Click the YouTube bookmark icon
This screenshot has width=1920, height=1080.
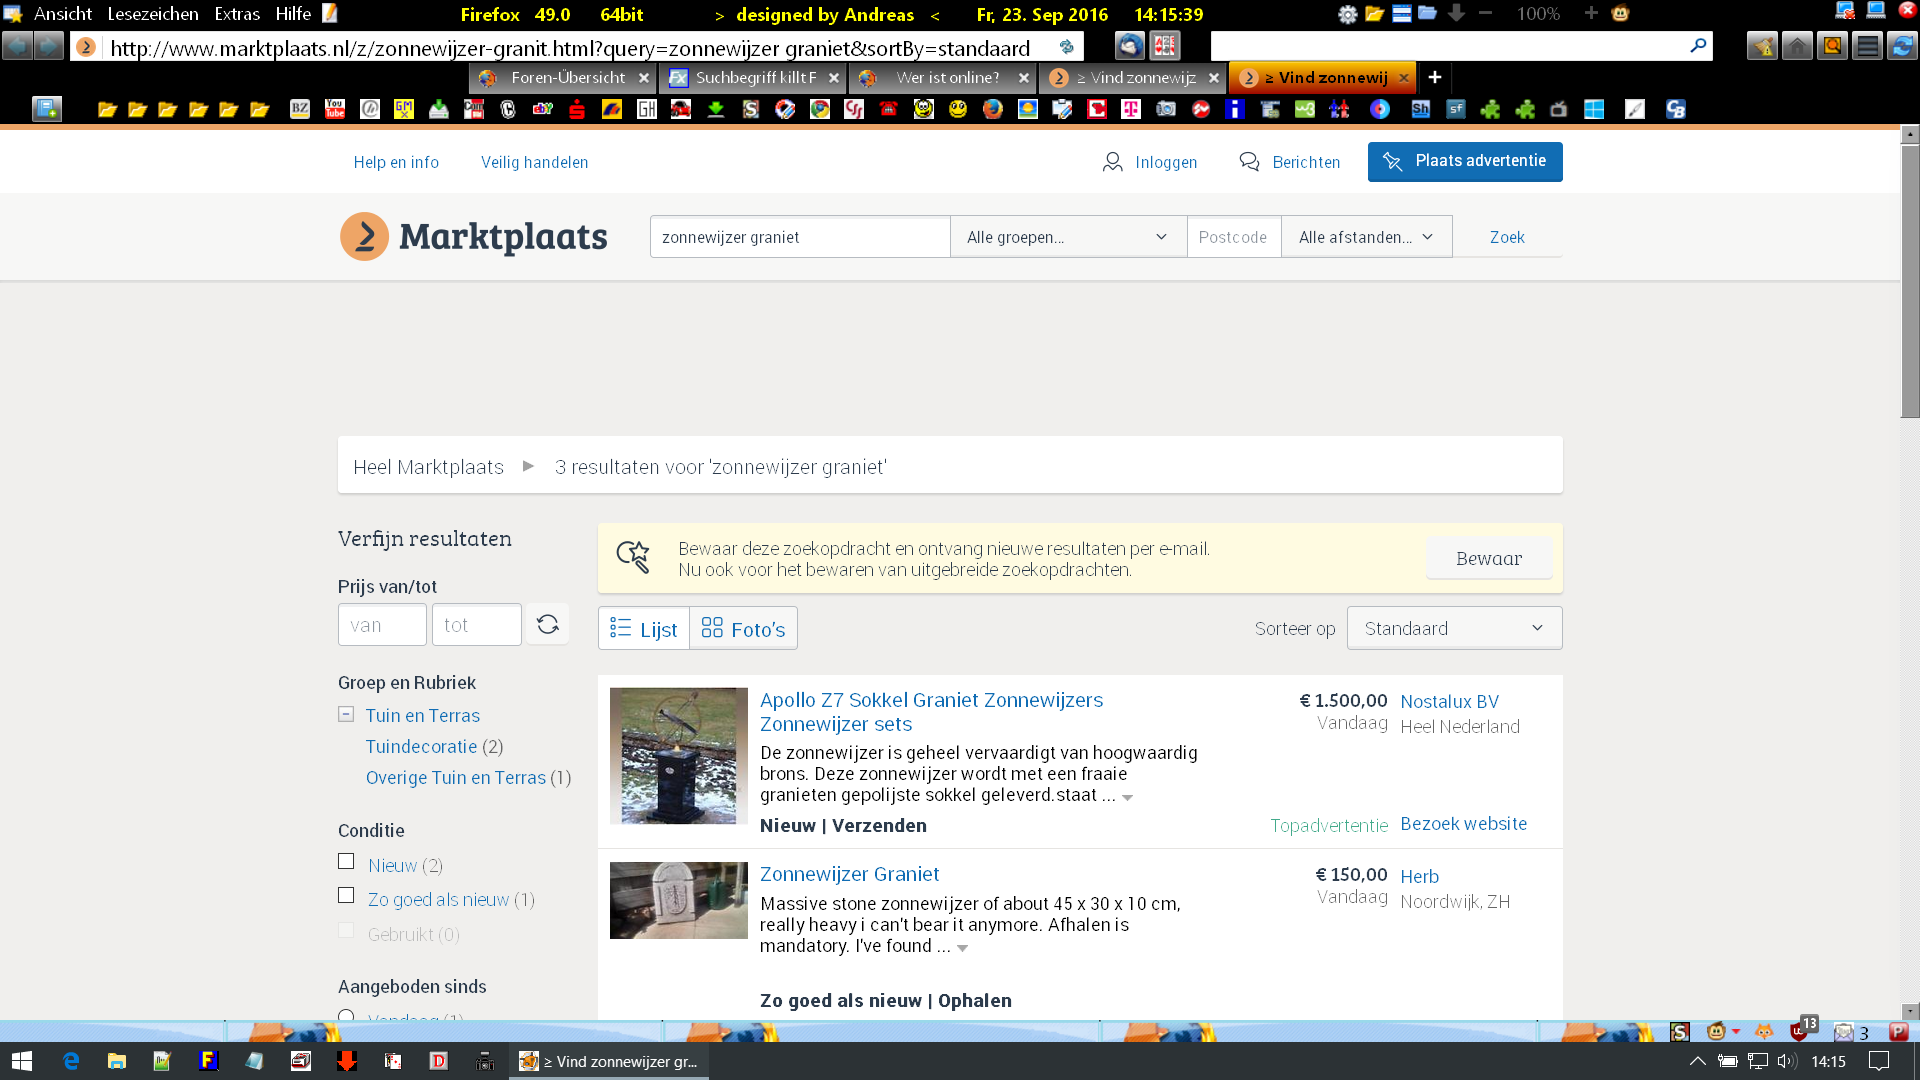(x=335, y=109)
